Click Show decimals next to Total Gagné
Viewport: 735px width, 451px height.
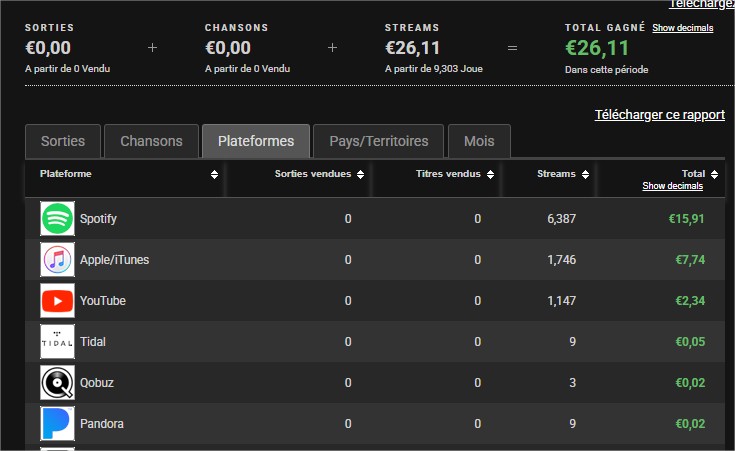[682, 28]
